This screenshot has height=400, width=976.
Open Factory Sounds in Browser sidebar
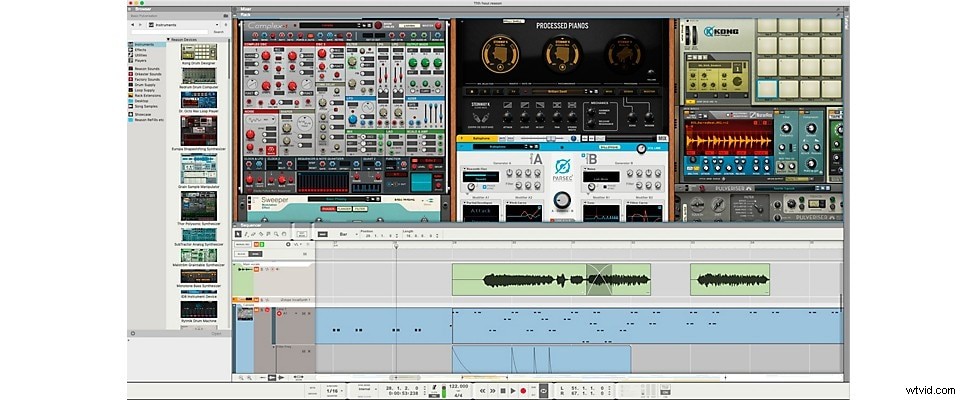pyautogui.click(x=147, y=79)
